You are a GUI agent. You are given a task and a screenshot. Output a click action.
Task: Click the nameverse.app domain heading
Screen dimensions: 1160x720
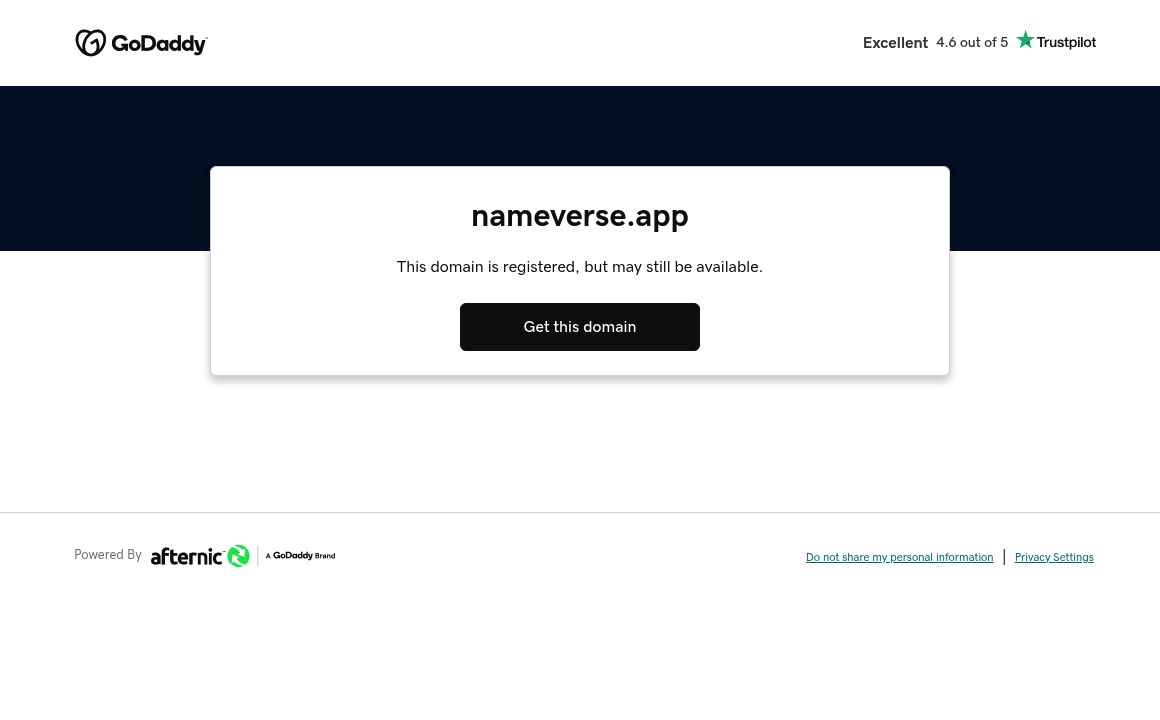(x=580, y=216)
